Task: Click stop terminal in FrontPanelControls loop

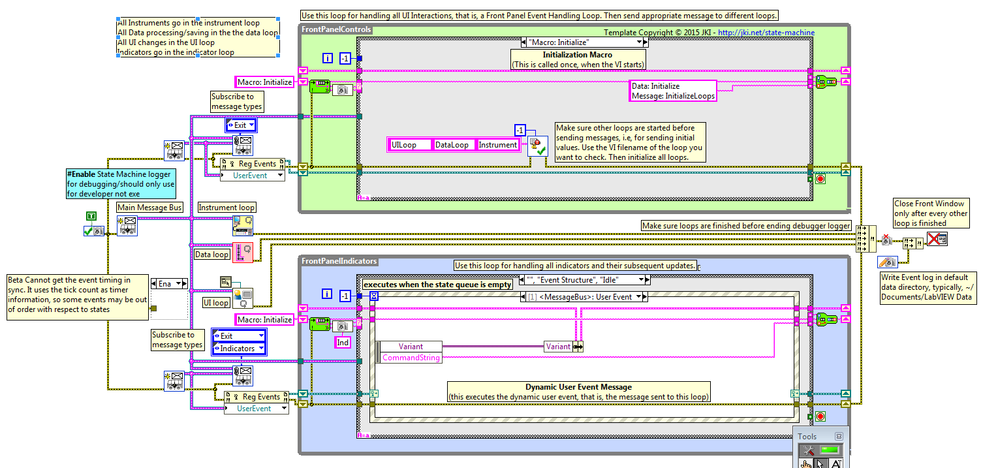Action: pyautogui.click(x=820, y=180)
